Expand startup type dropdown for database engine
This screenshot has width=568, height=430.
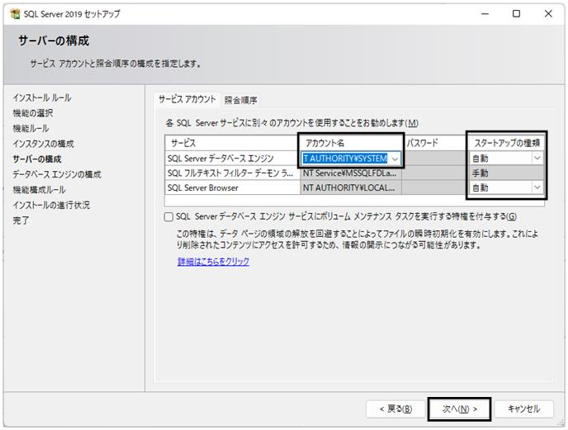[x=537, y=158]
